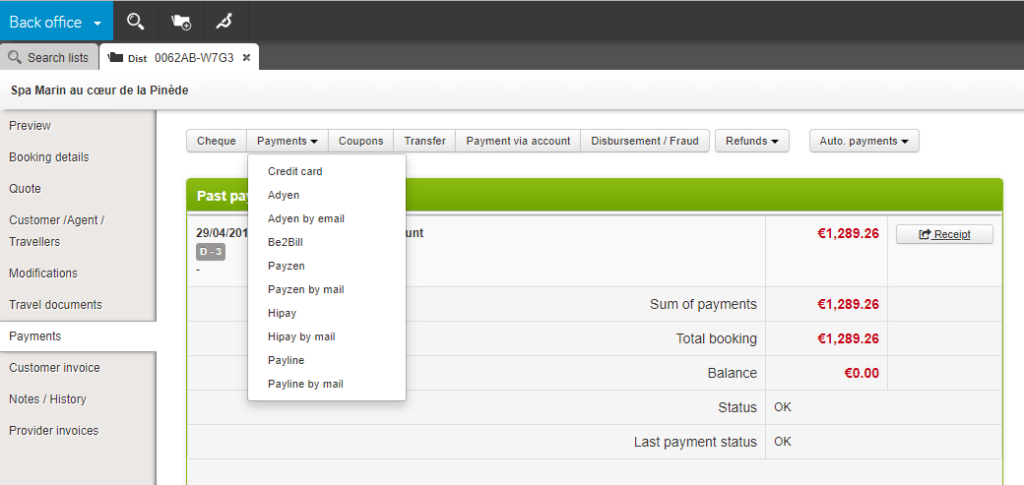Image resolution: width=1024 pixels, height=485 pixels.
Task: Collapse the Payments dropdown button
Action: pyautogui.click(x=287, y=141)
